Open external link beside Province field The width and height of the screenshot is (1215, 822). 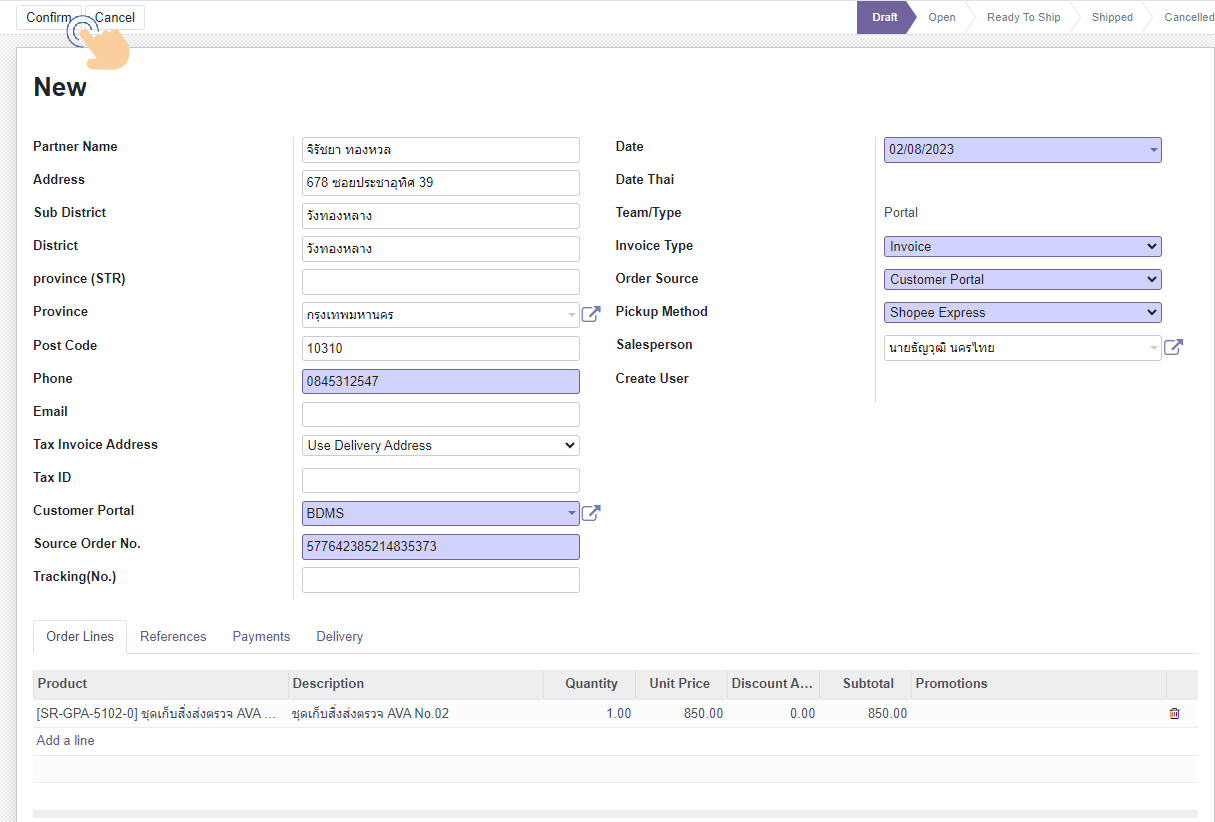591,314
